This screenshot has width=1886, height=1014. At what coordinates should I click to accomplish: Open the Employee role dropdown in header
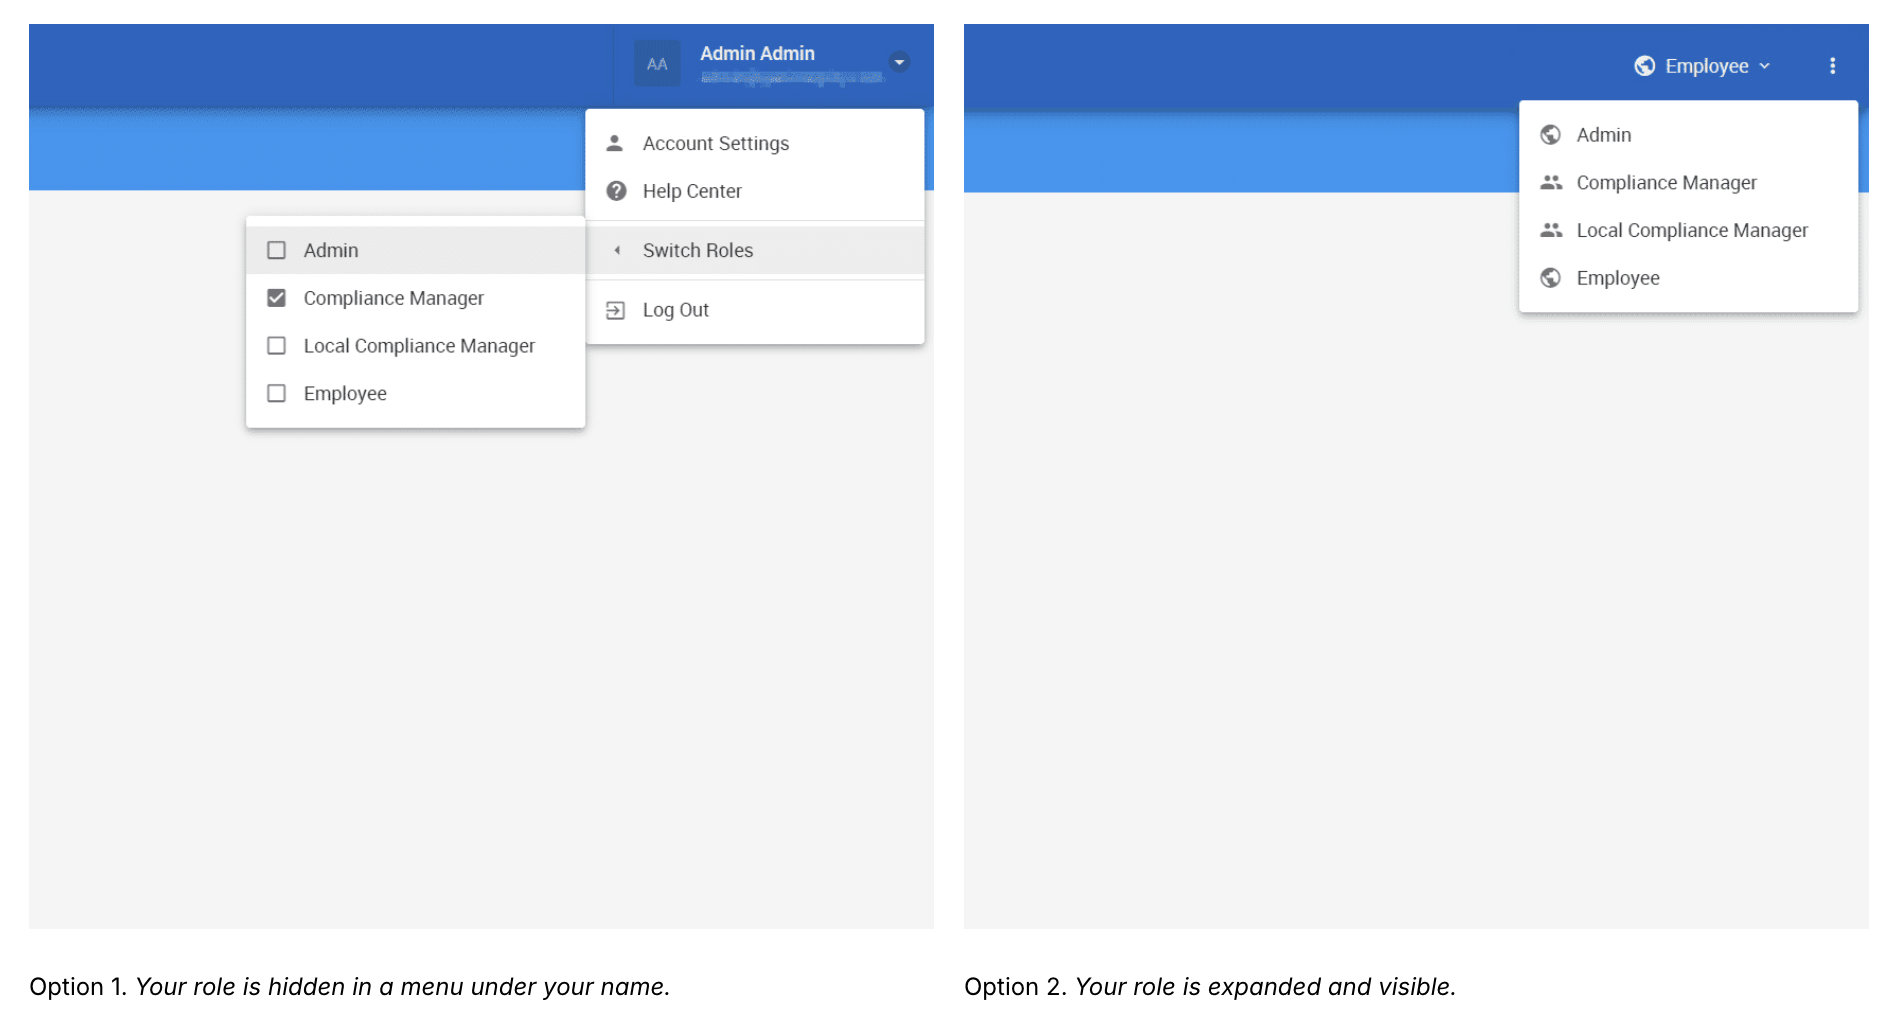click(x=1703, y=66)
